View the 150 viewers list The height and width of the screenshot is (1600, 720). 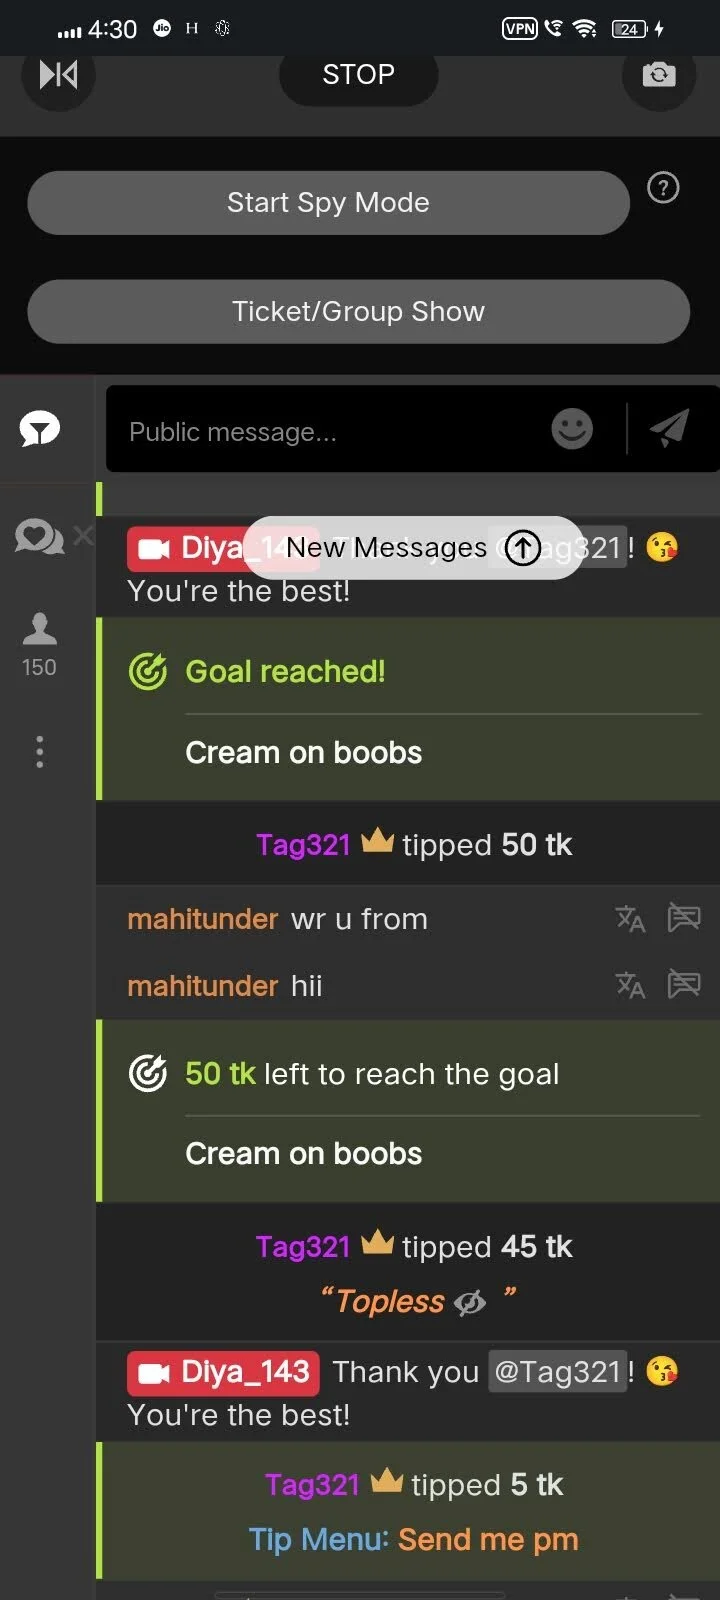click(39, 646)
